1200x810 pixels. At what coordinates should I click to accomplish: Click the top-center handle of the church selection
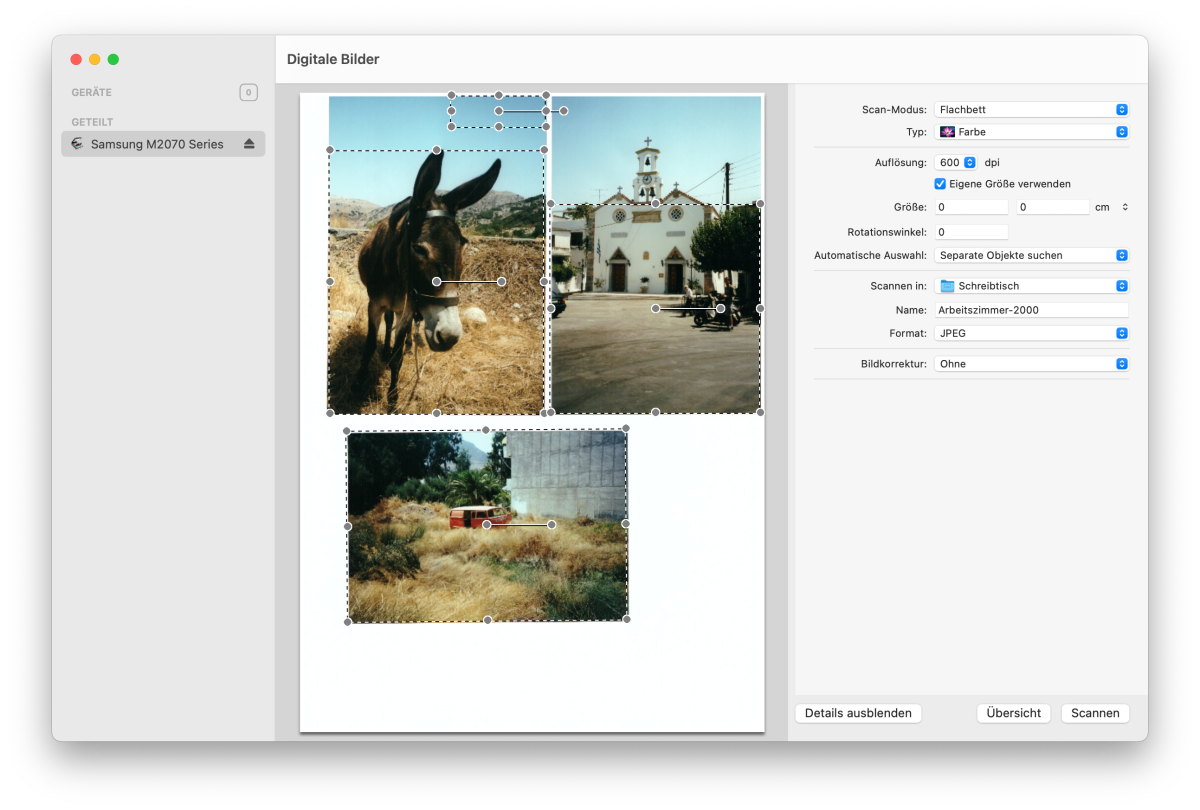pyautogui.click(x=656, y=204)
